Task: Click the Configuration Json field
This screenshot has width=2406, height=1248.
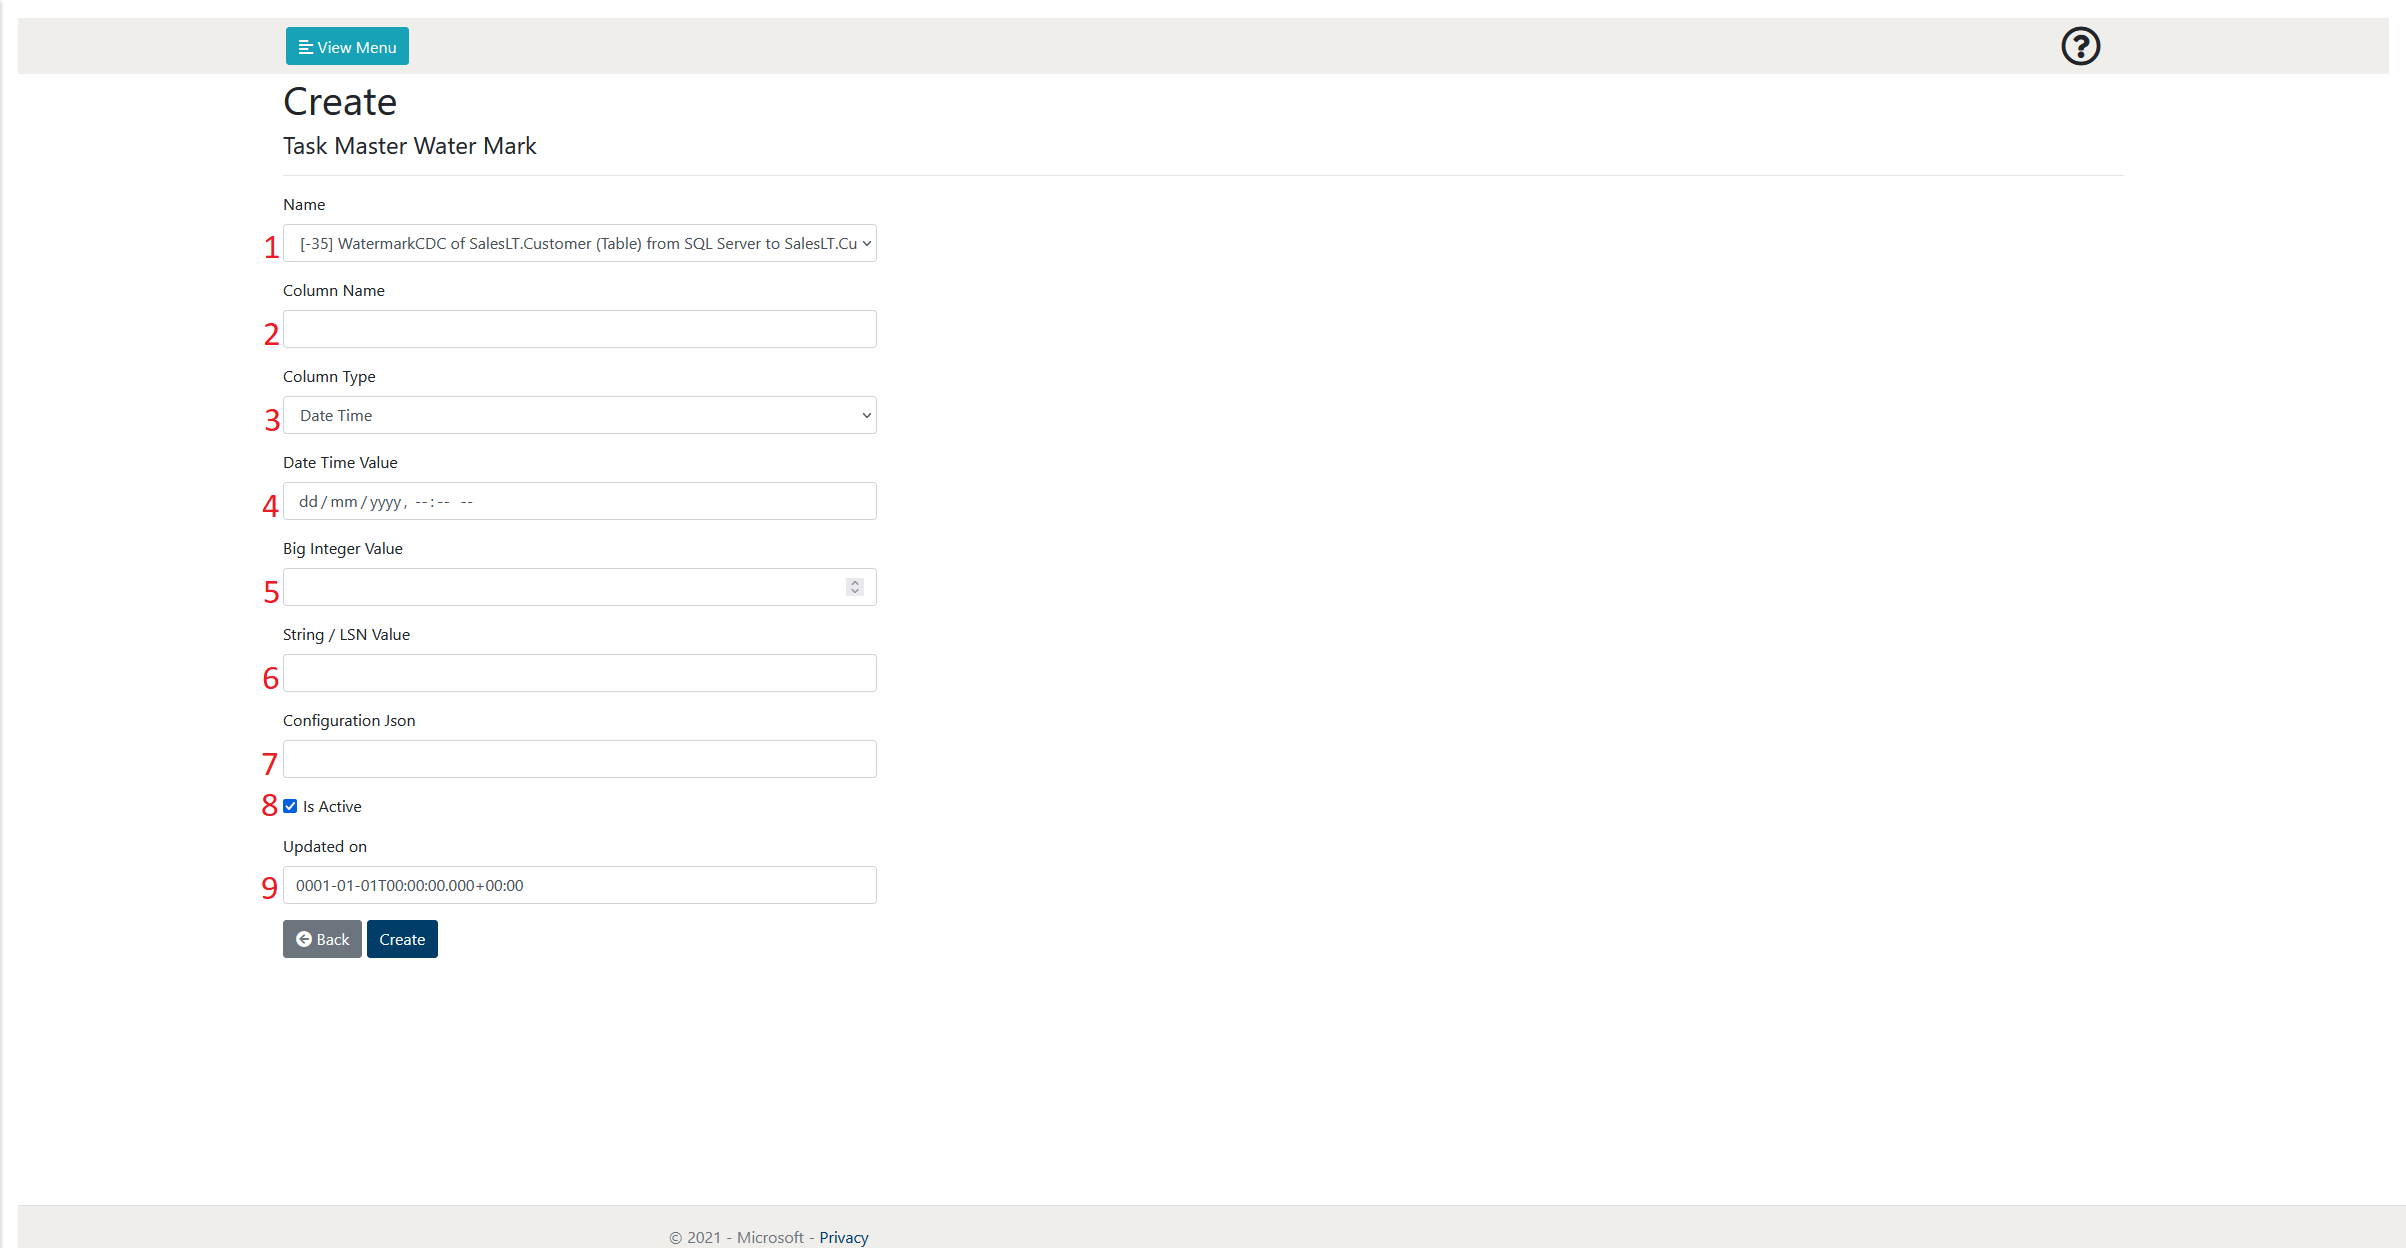Action: [579, 759]
